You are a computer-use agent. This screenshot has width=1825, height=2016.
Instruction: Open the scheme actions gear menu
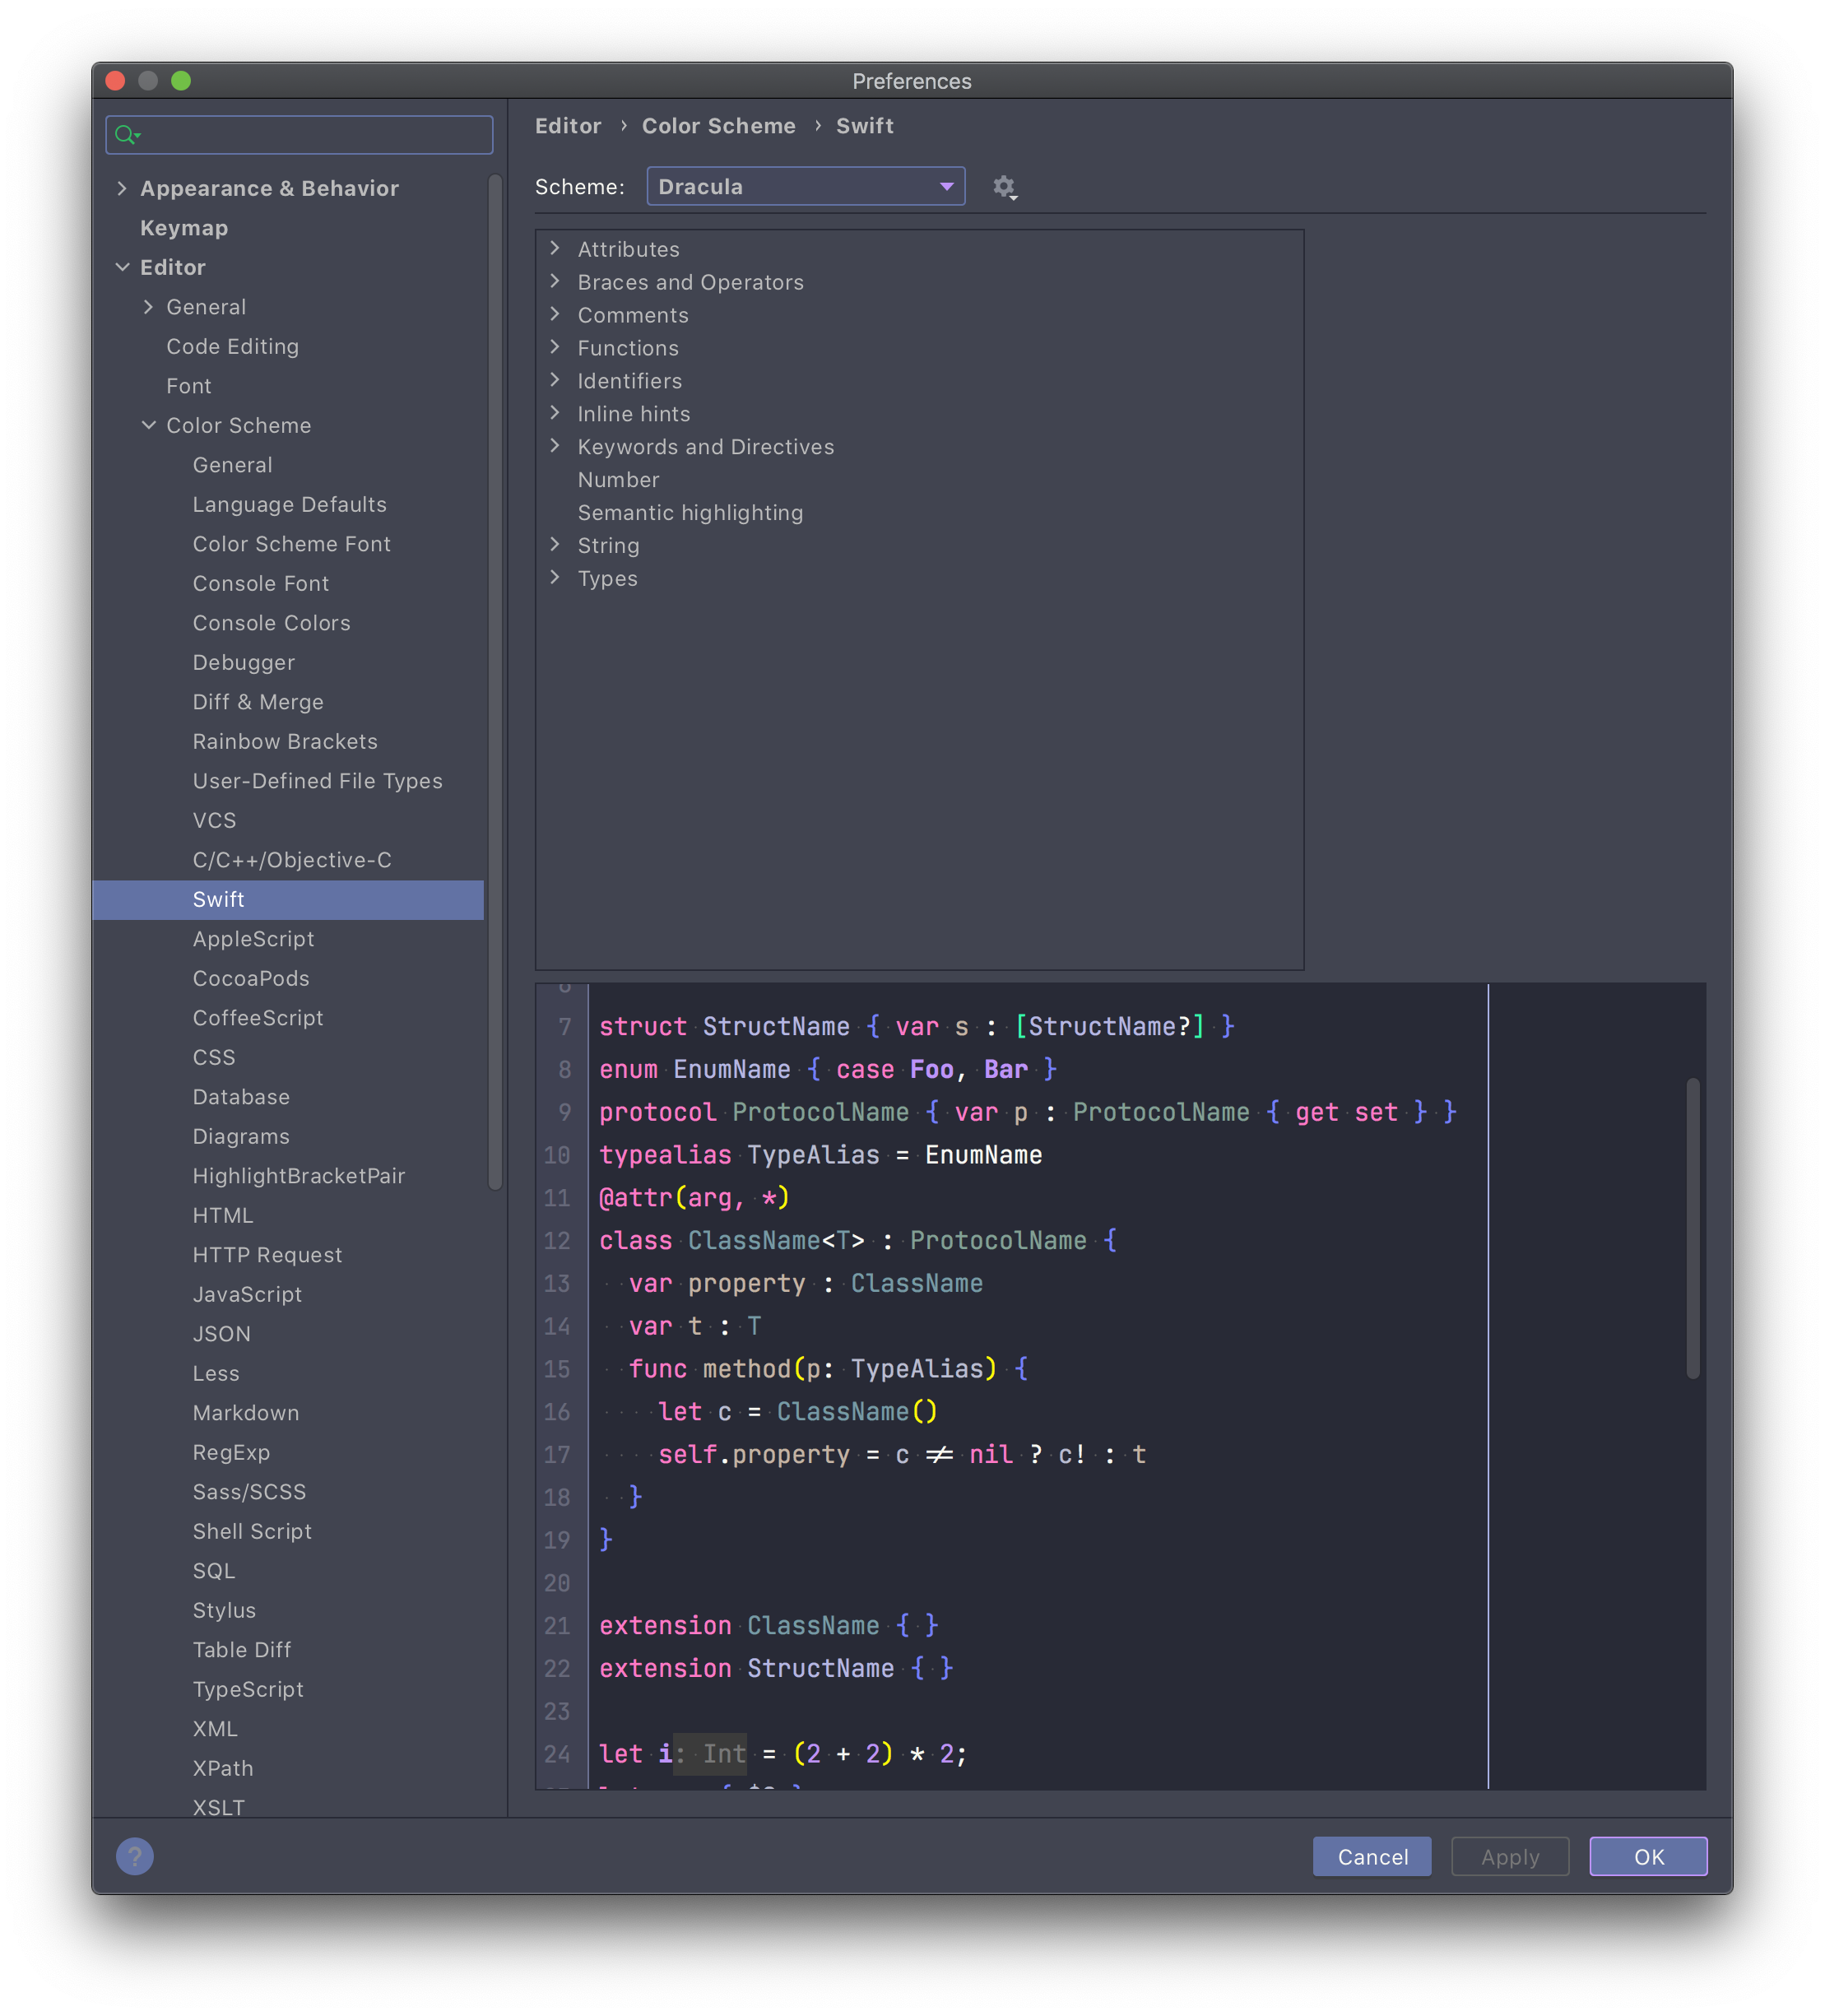[x=1004, y=186]
